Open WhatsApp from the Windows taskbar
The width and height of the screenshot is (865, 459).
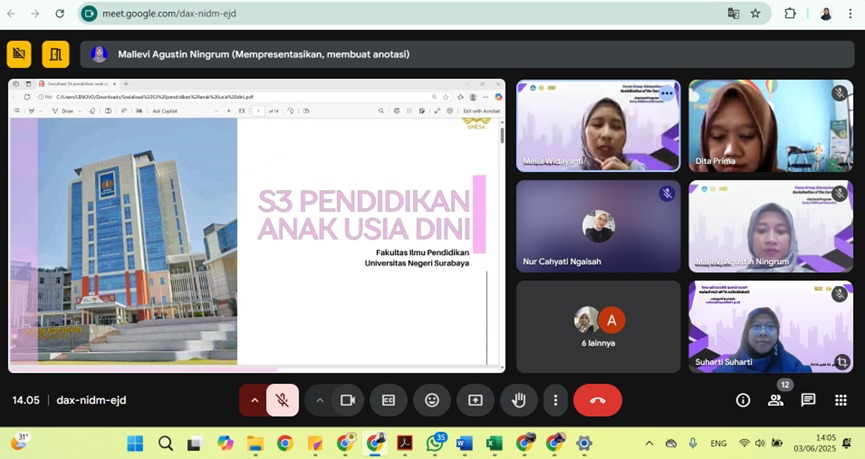pos(435,443)
